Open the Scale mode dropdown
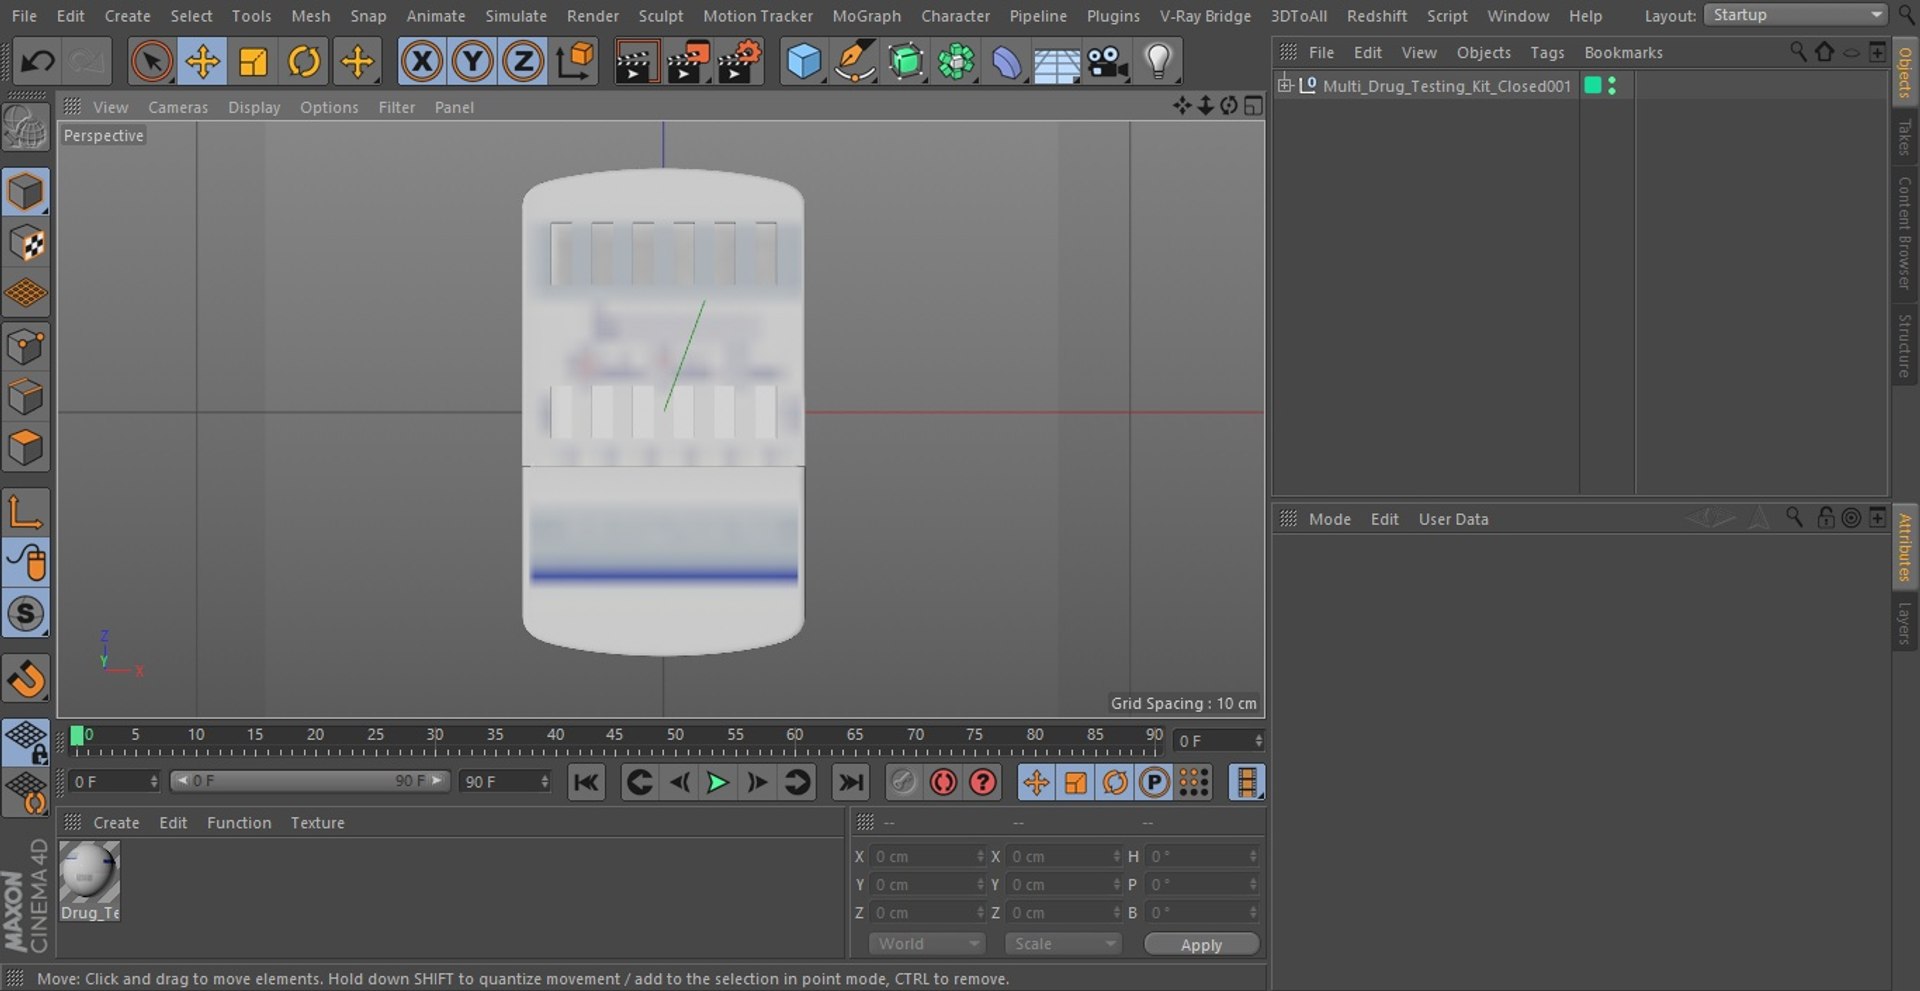This screenshot has height=991, width=1920. 1063,944
